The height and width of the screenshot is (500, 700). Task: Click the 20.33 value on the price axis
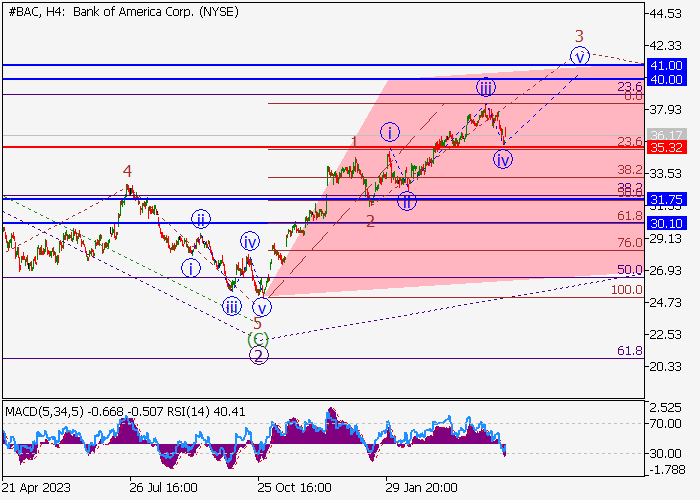pos(666,367)
